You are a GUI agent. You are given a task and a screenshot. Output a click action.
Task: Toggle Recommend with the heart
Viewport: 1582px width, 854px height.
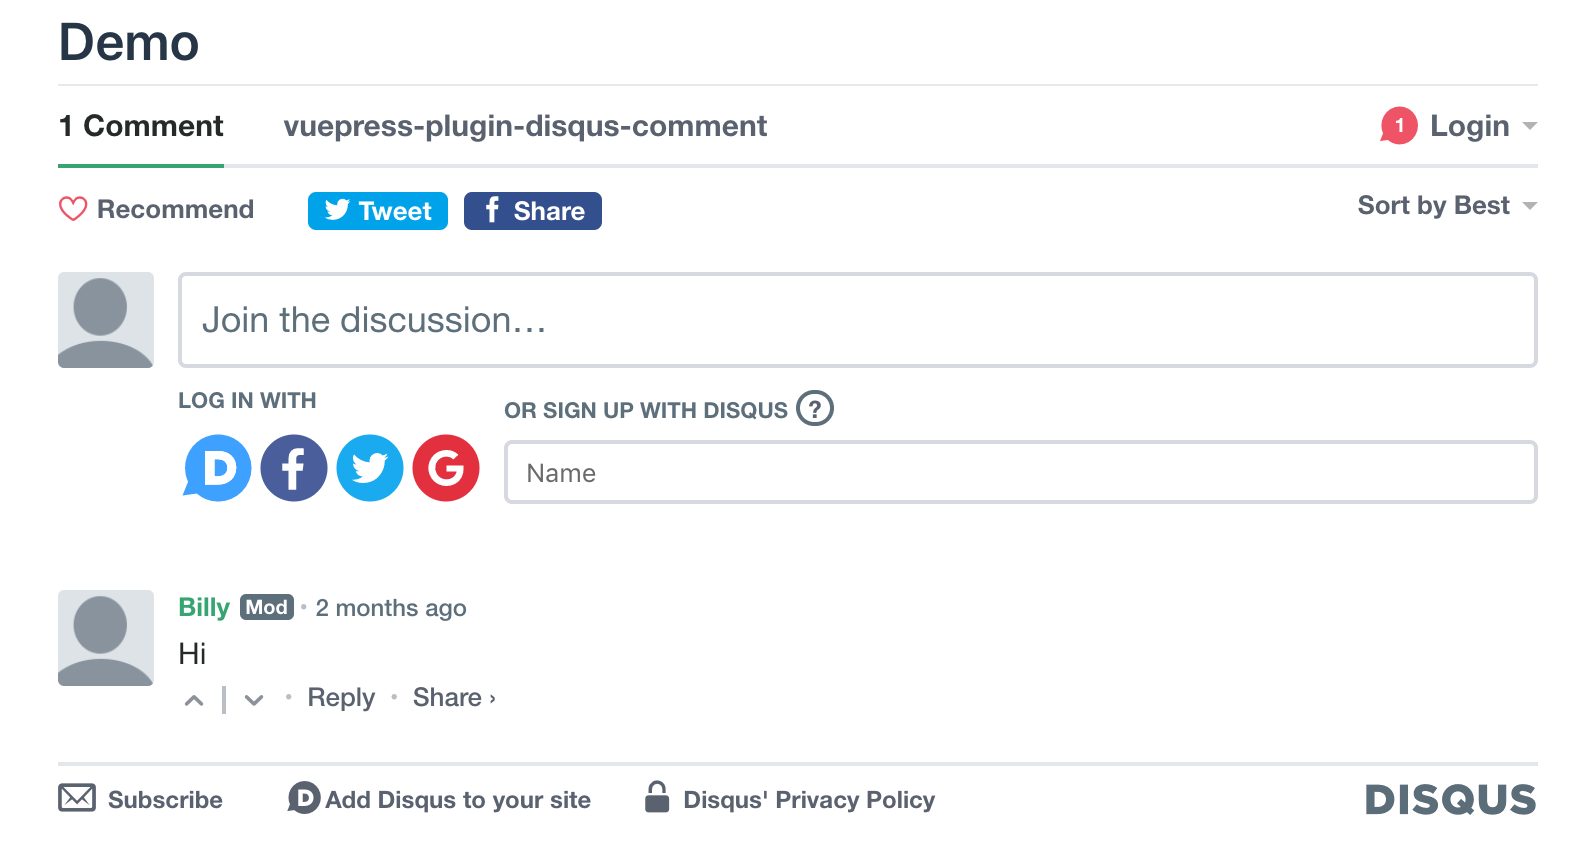pos(74,209)
